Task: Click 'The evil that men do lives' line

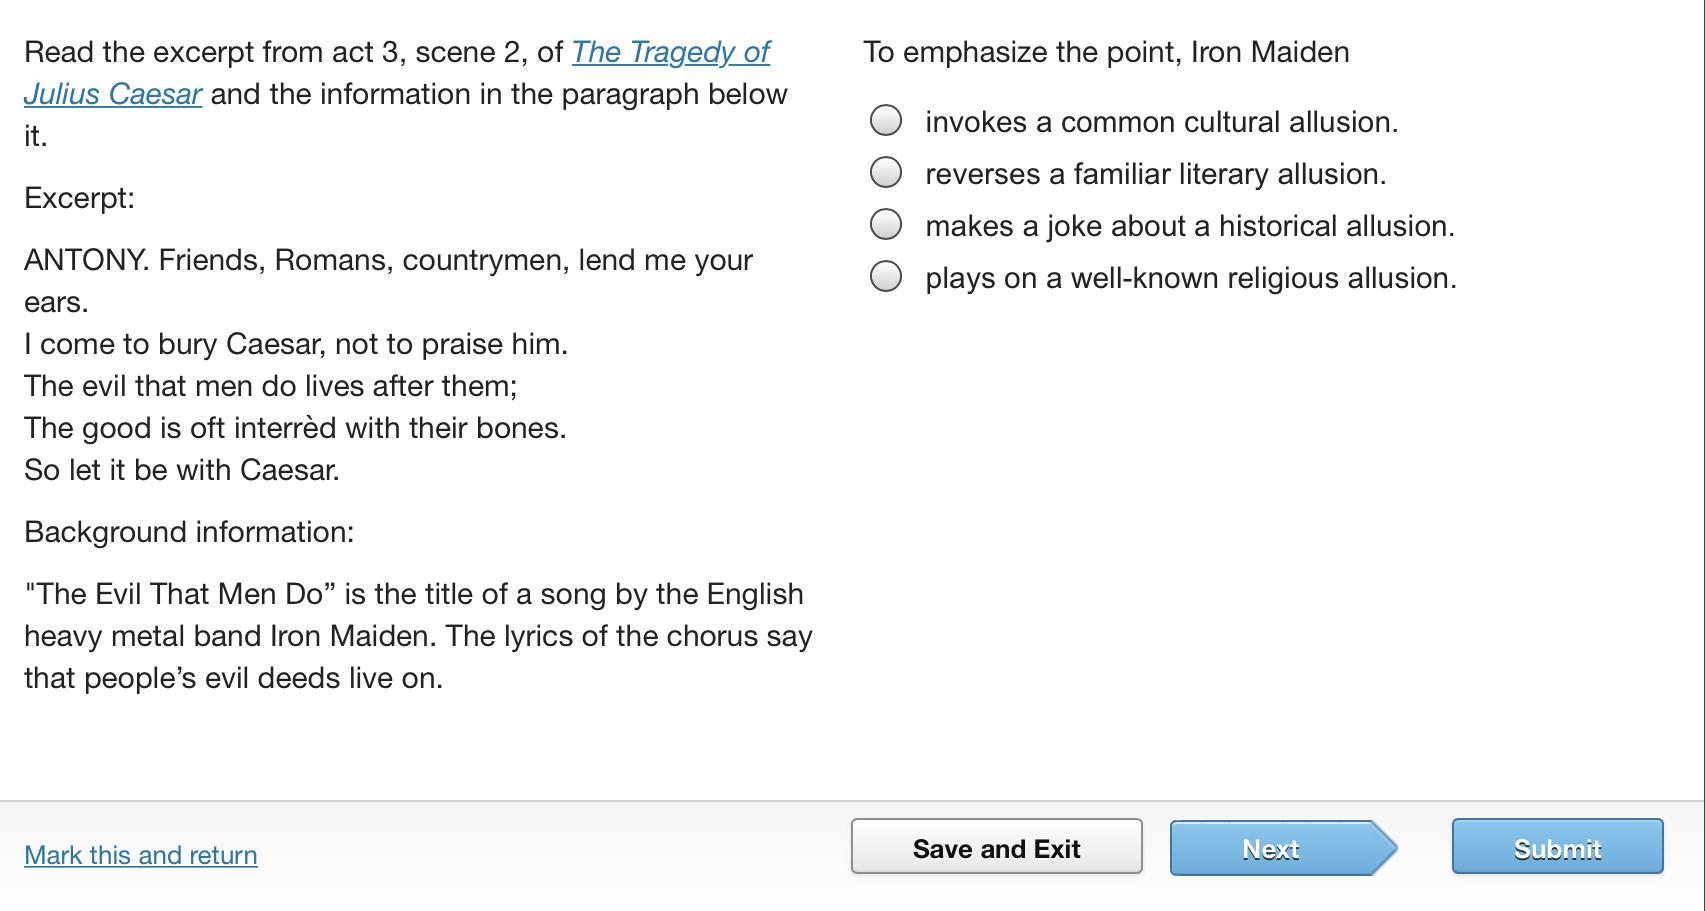Action: pos(271,386)
